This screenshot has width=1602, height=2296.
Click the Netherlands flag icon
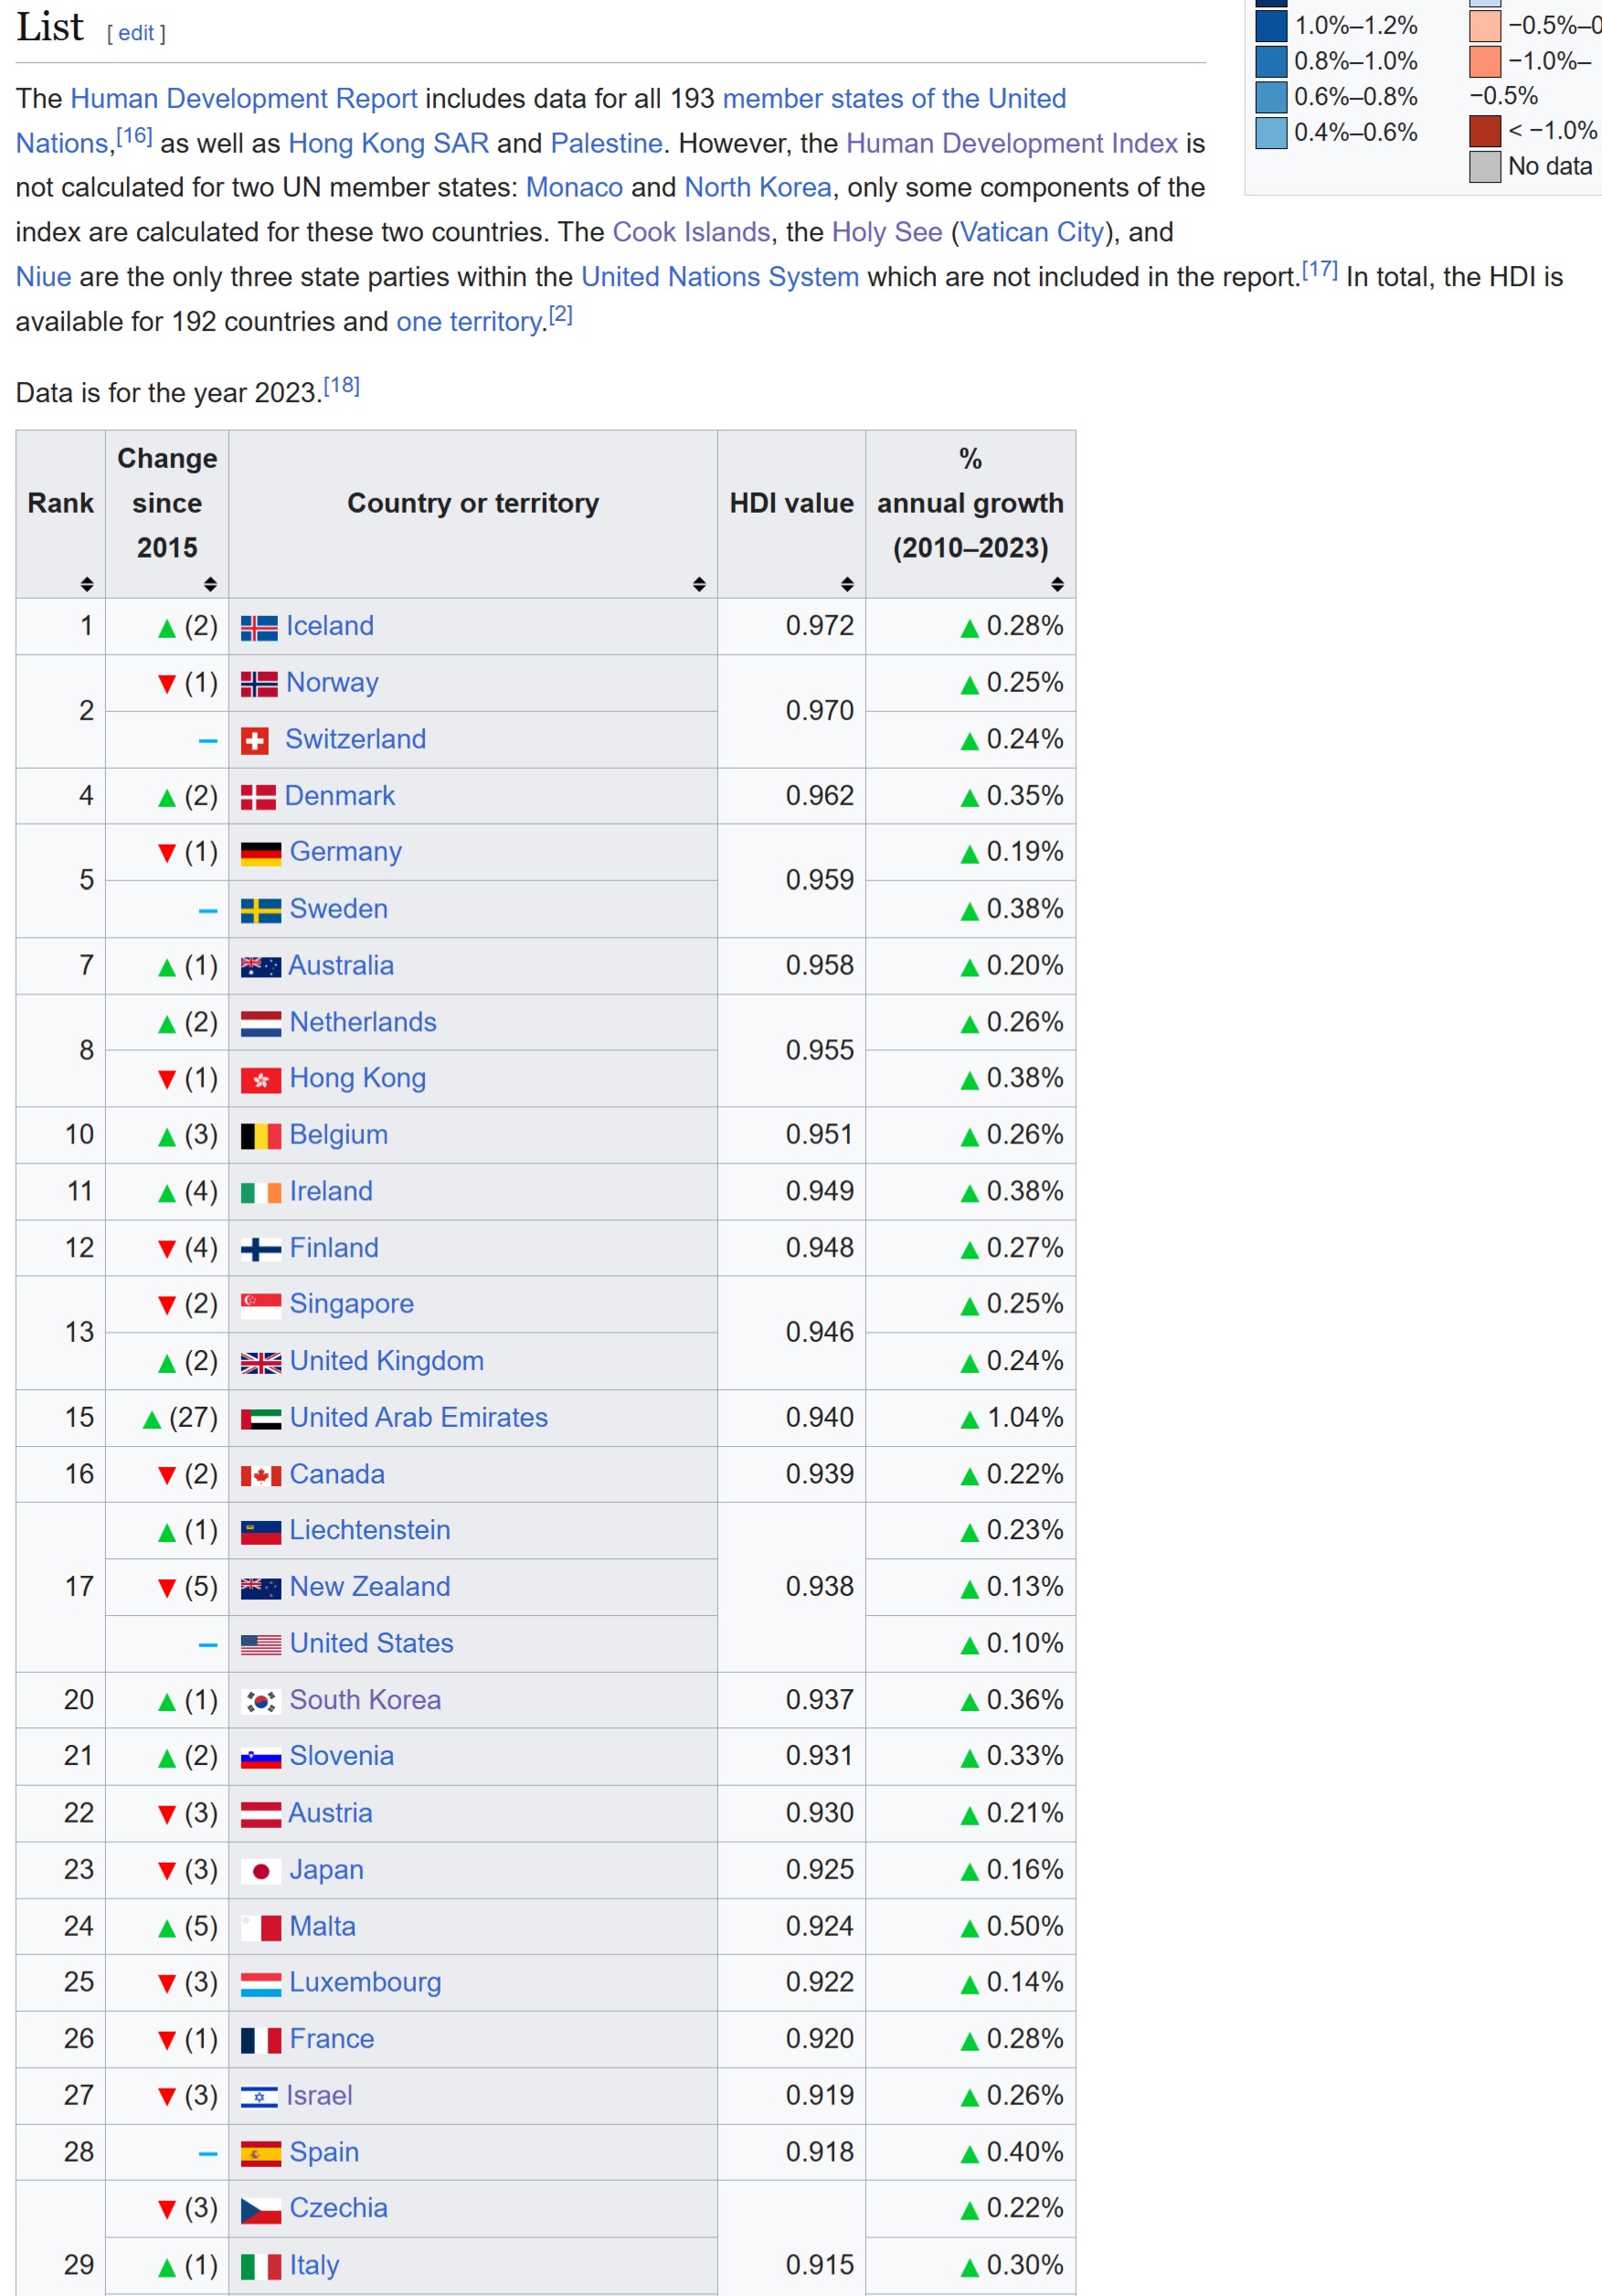point(261,1023)
